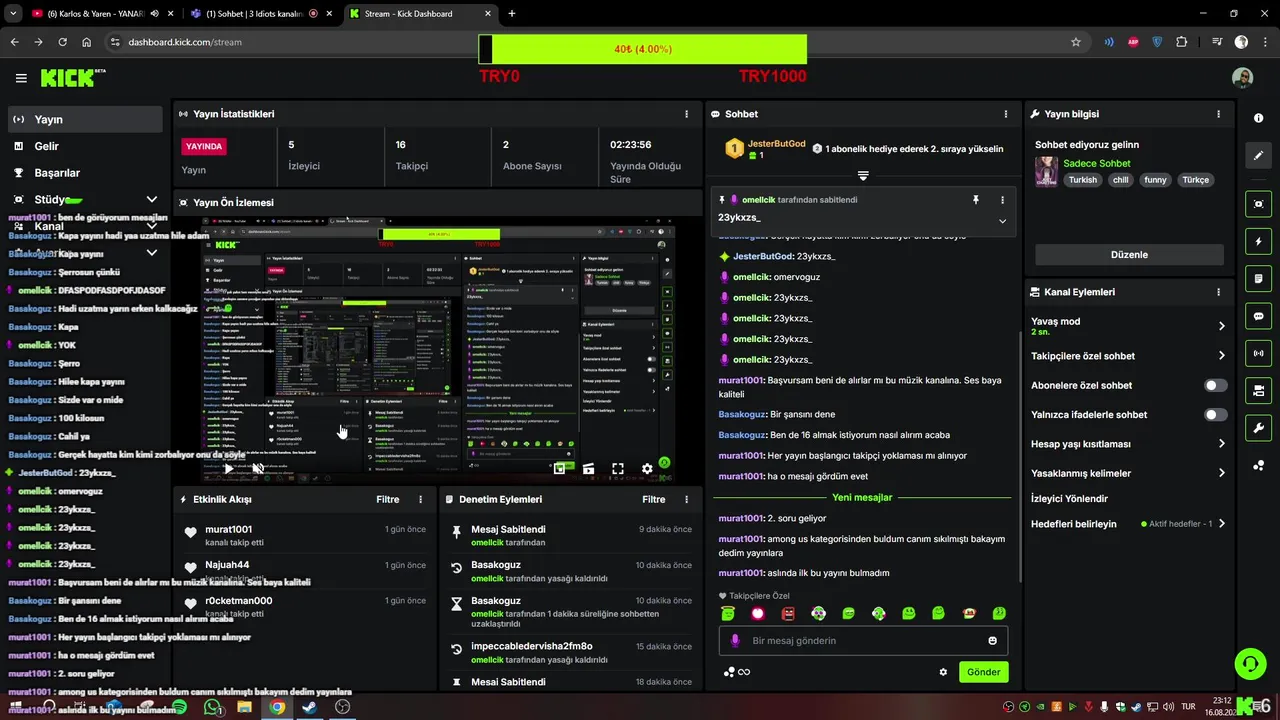Viewport: 1280px width, 720px height.
Task: Click the chat panel scrollbar
Action: (1019, 455)
